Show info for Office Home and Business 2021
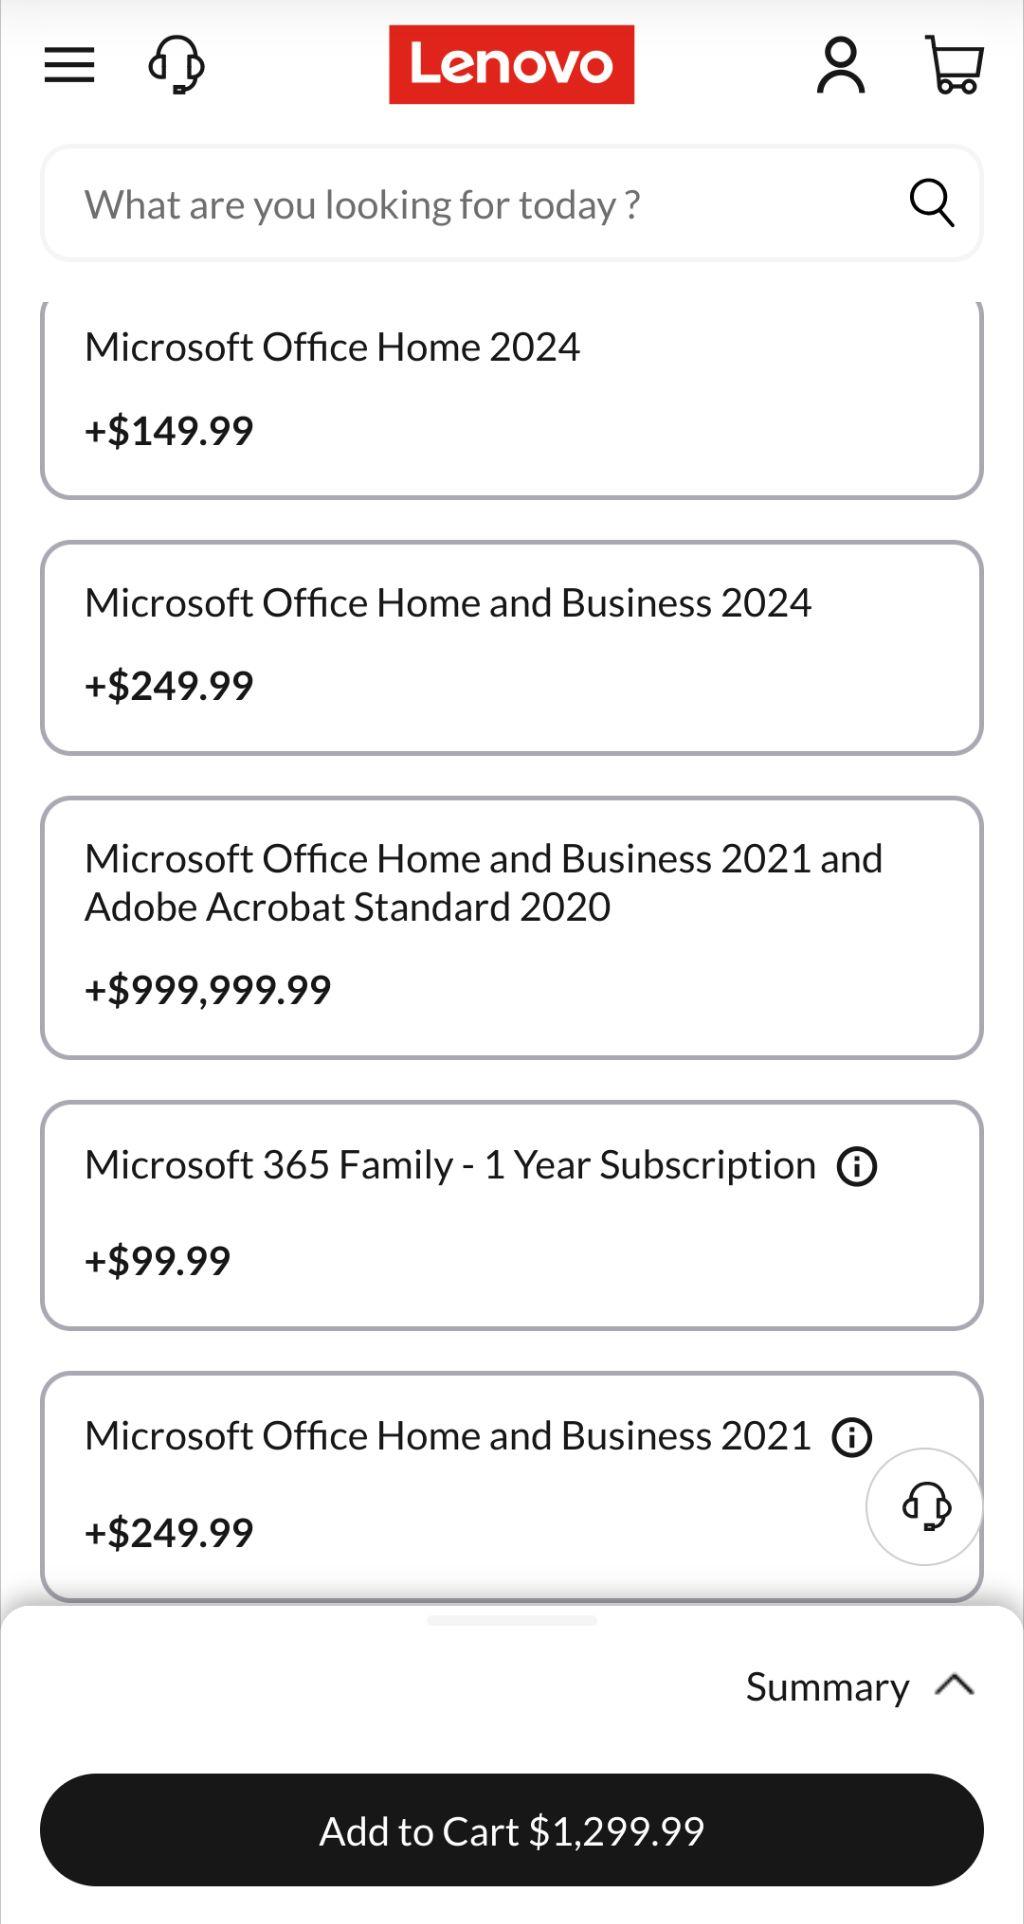 852,1437
